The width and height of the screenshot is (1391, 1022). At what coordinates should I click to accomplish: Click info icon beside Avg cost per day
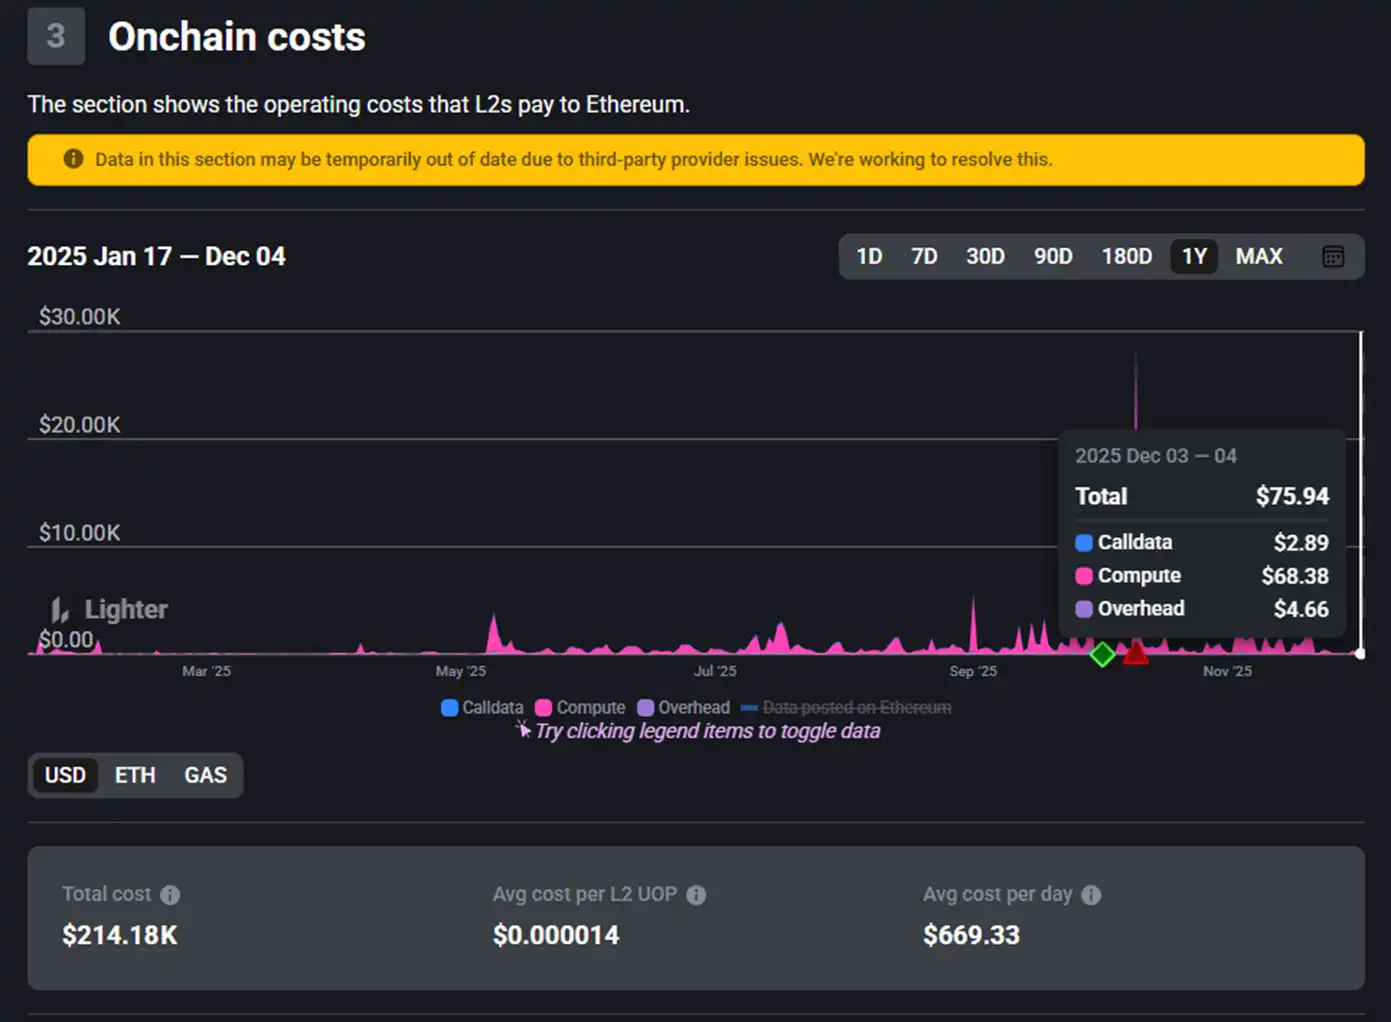pos(1091,895)
